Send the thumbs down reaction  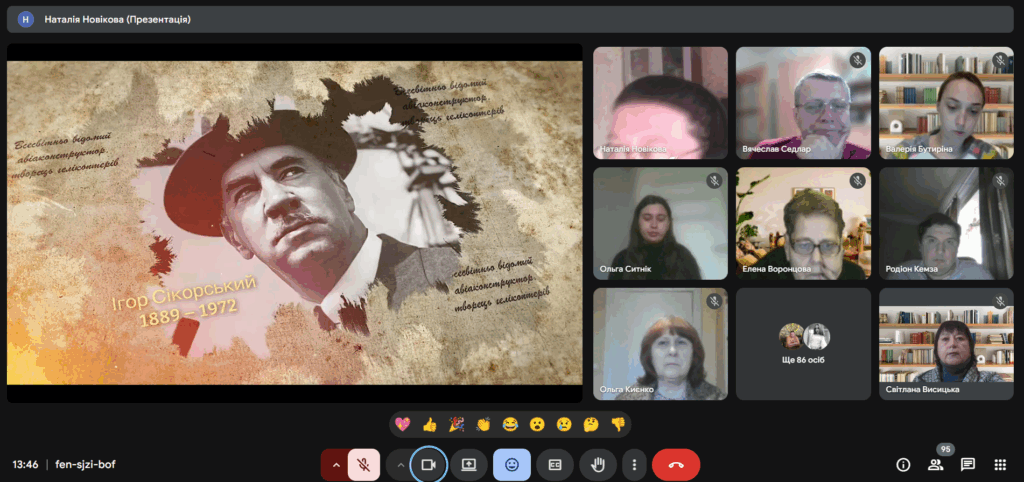coord(618,424)
